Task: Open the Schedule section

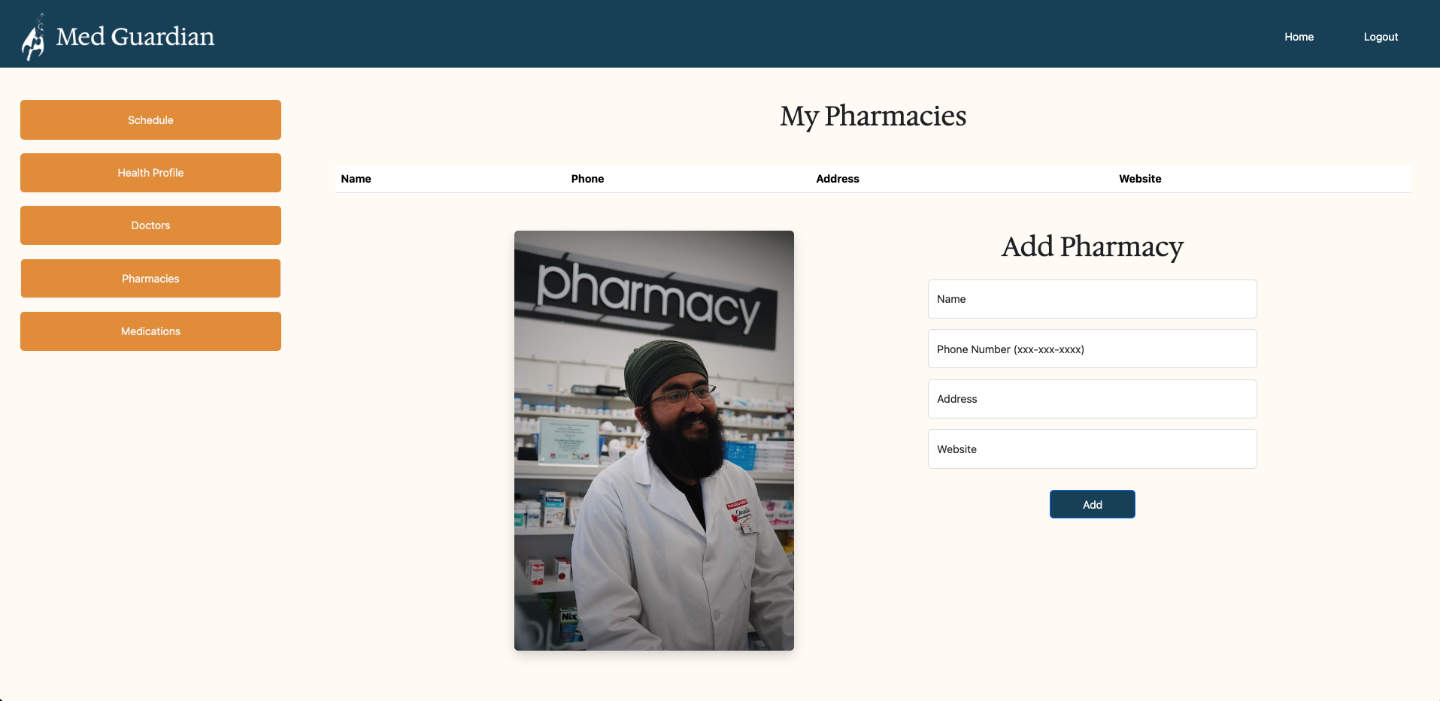Action: pos(150,120)
